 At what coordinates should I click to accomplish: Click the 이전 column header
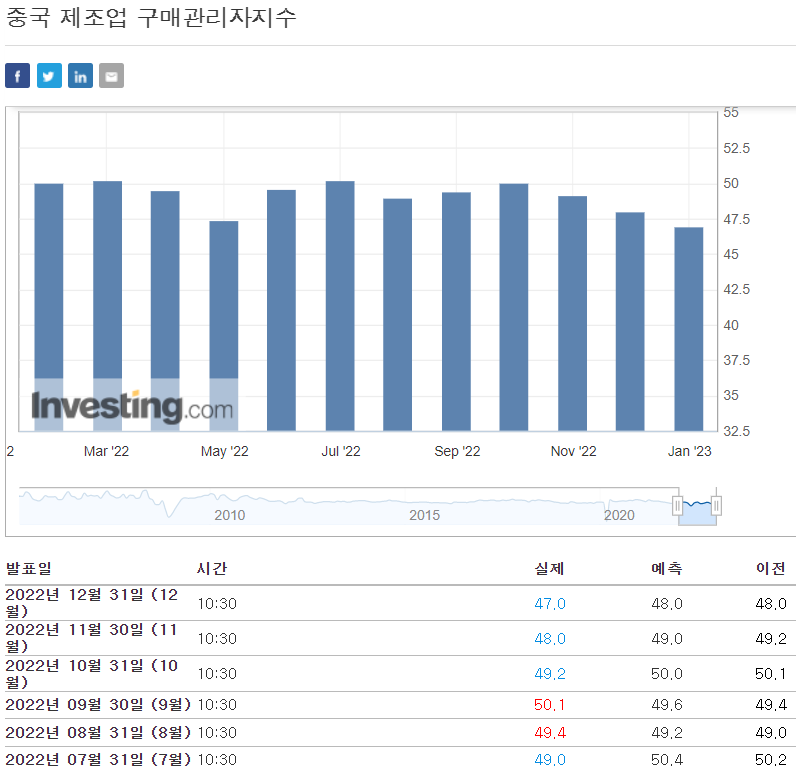tap(771, 568)
